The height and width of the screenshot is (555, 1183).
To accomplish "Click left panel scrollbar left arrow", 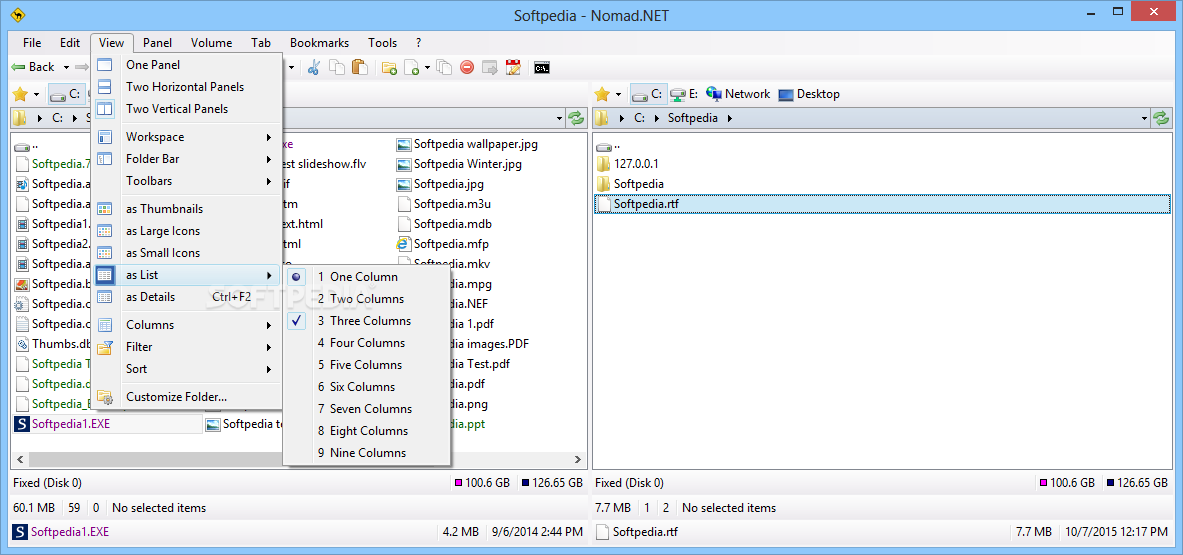I will (20, 459).
